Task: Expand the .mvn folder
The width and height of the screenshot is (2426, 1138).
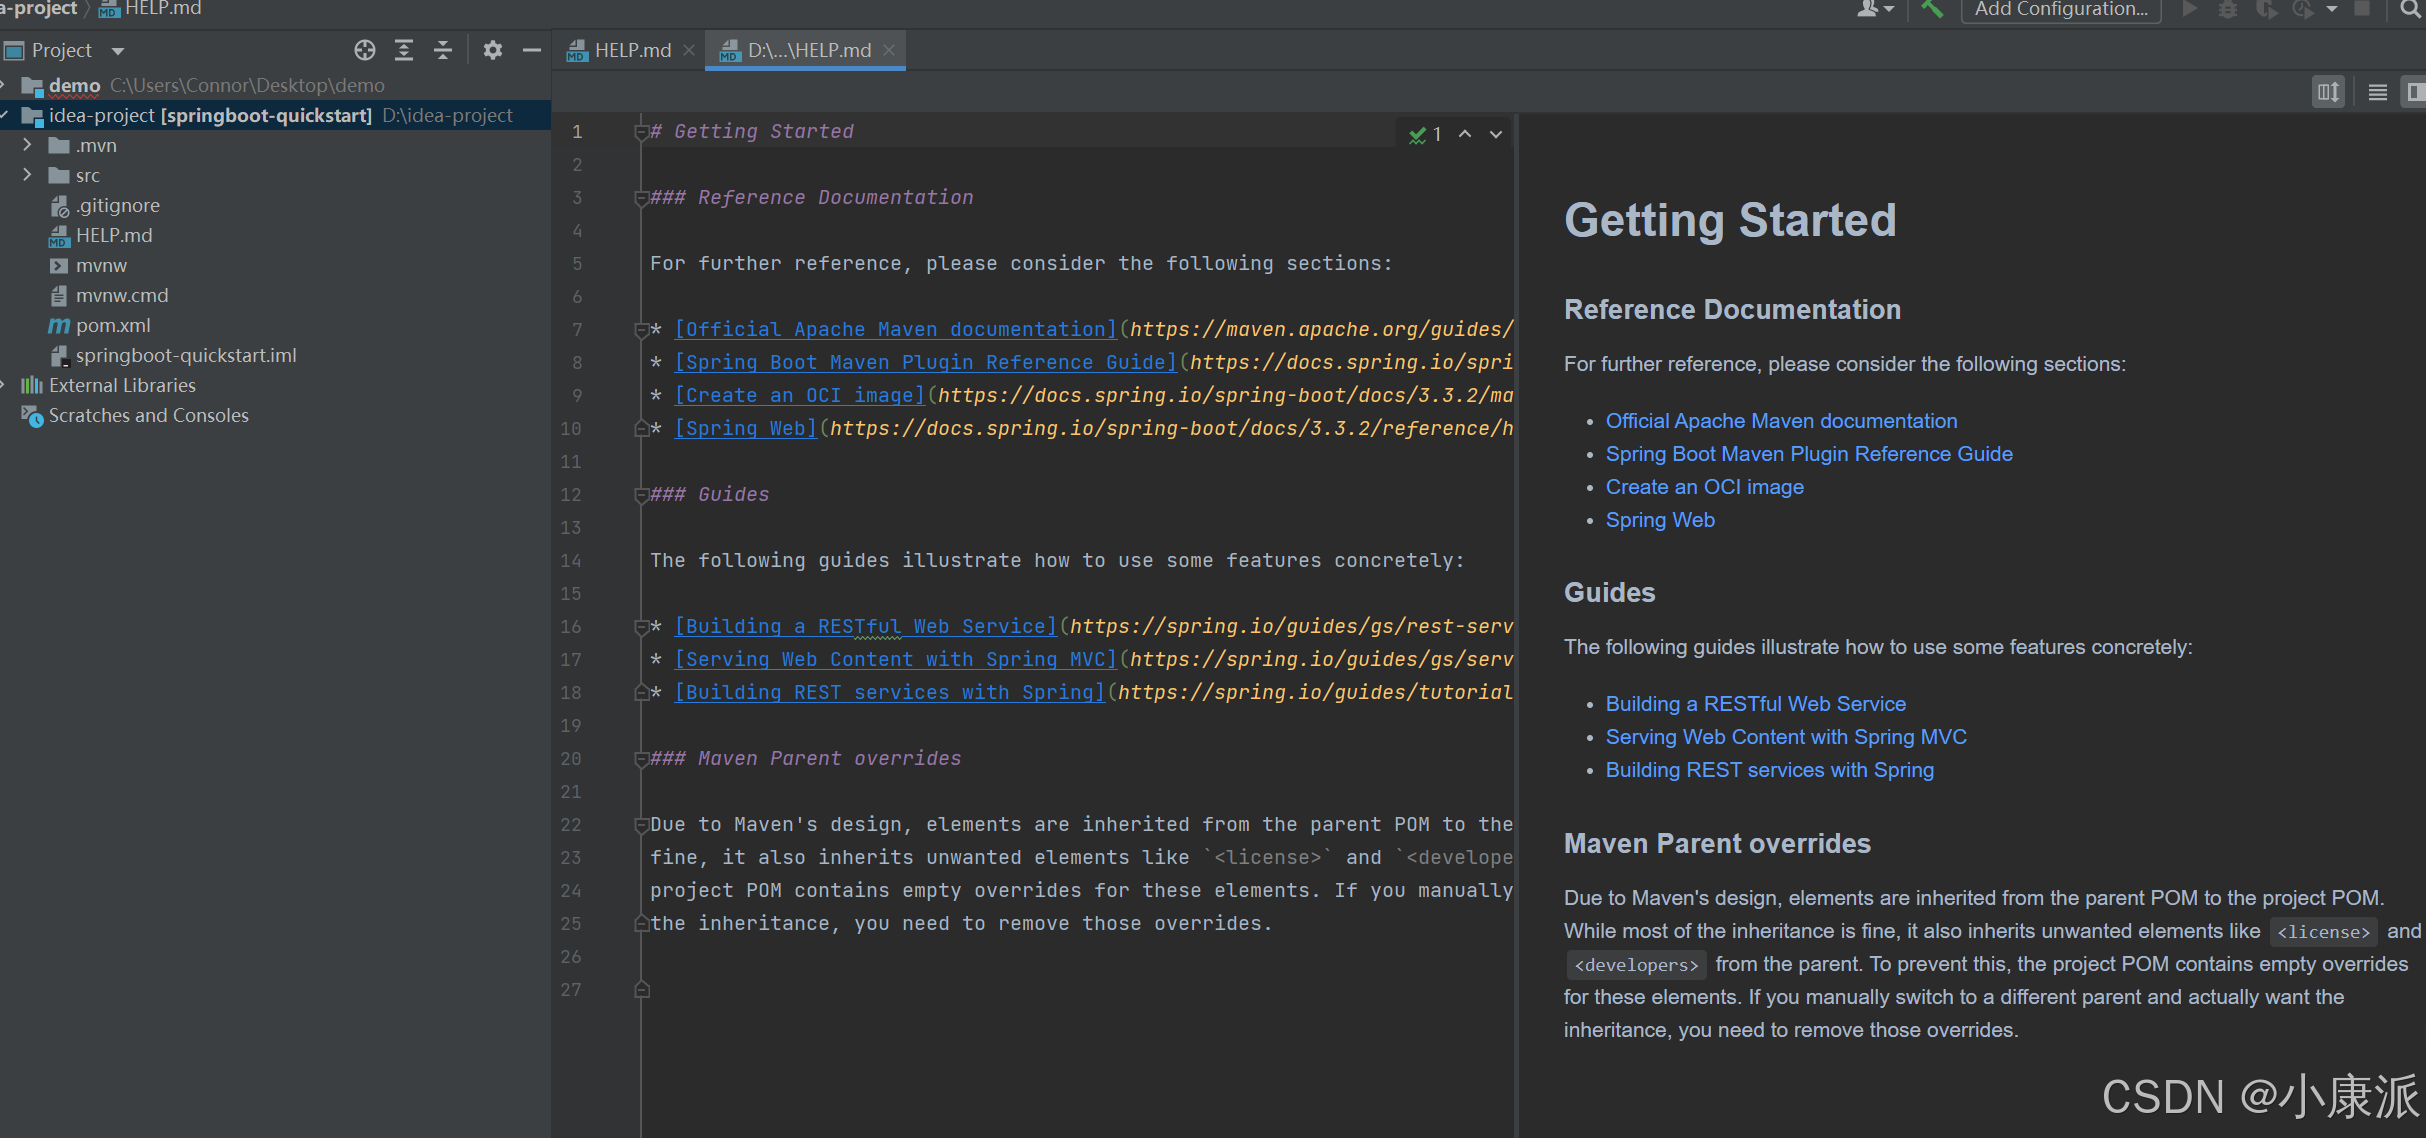Action: 27,145
